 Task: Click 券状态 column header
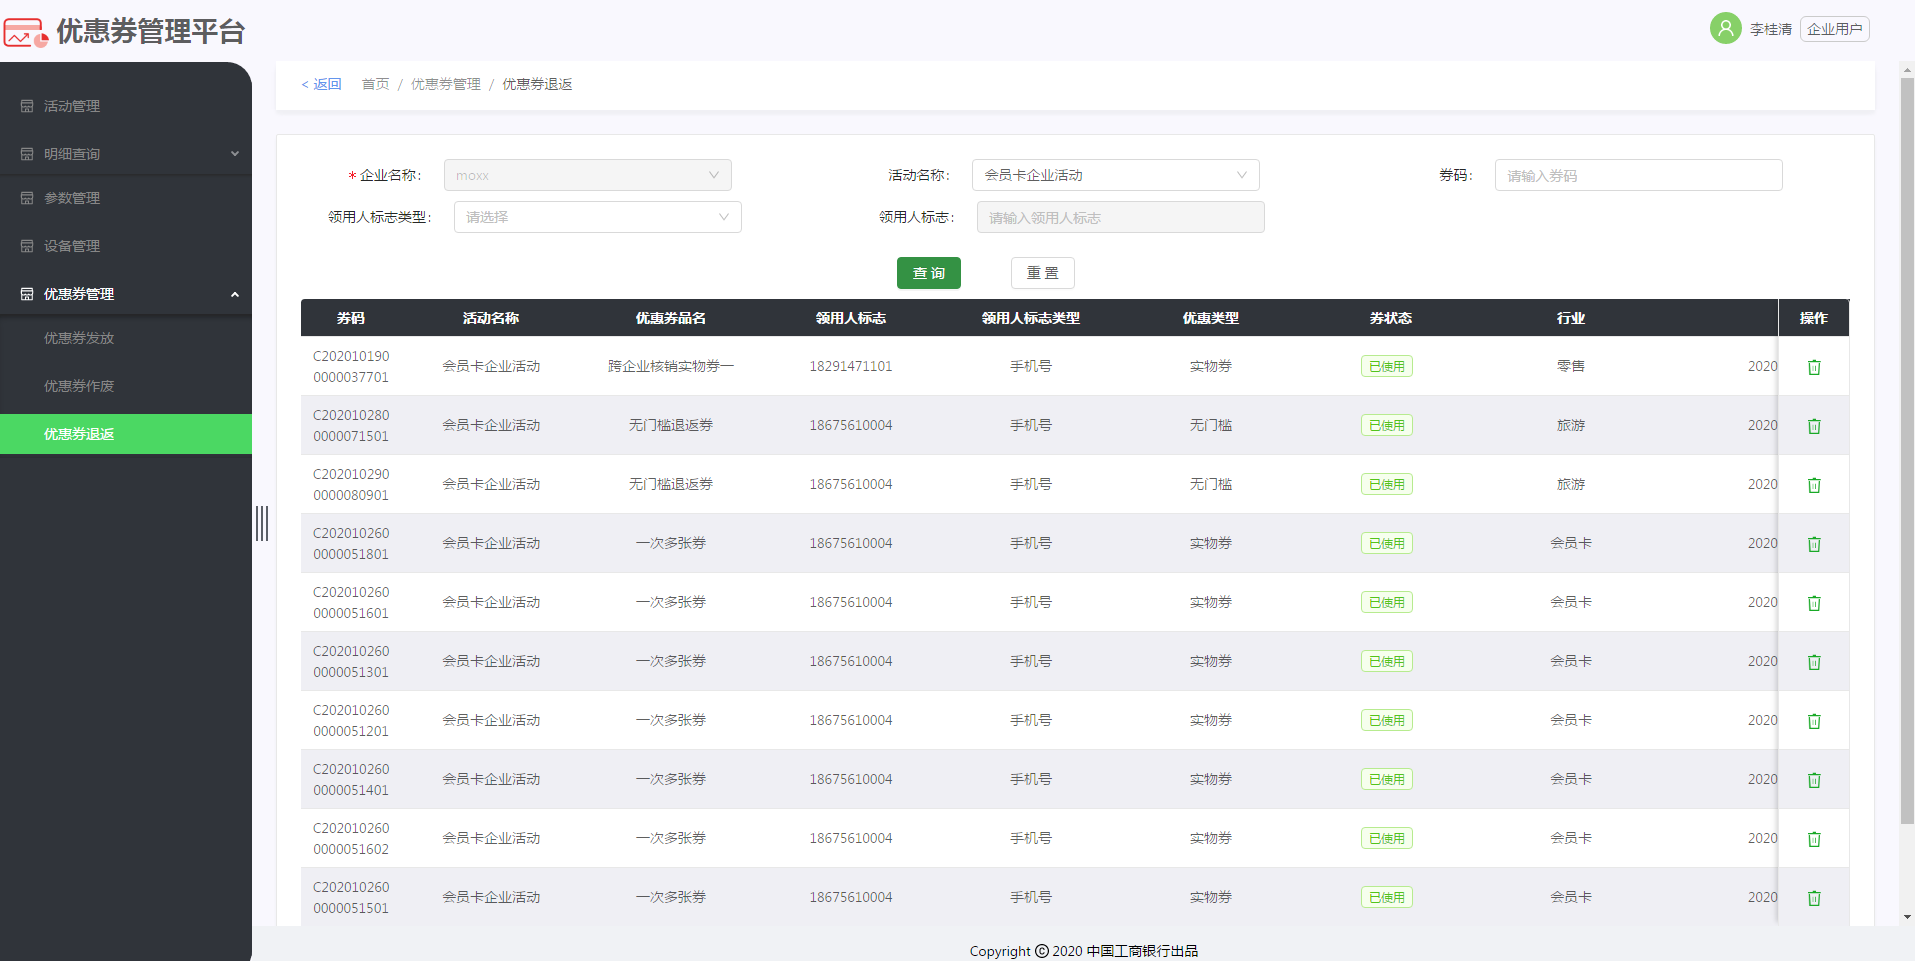pos(1391,318)
